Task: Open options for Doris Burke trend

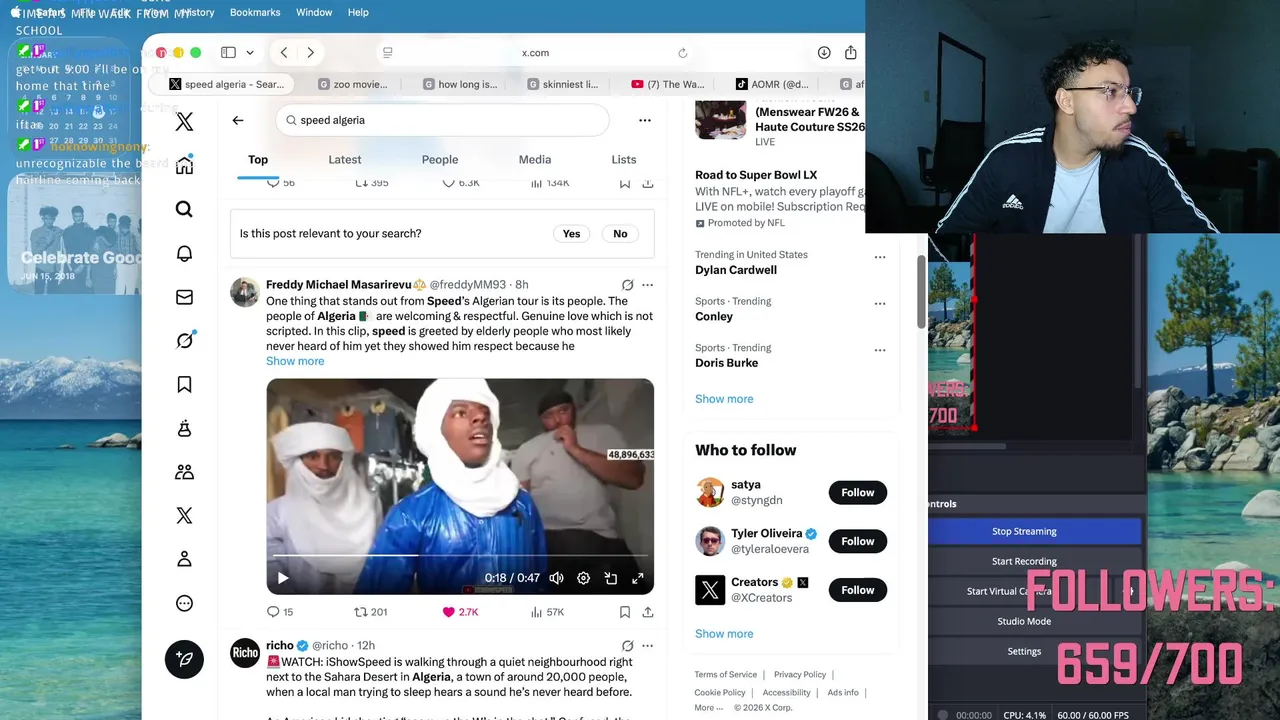Action: coord(880,350)
